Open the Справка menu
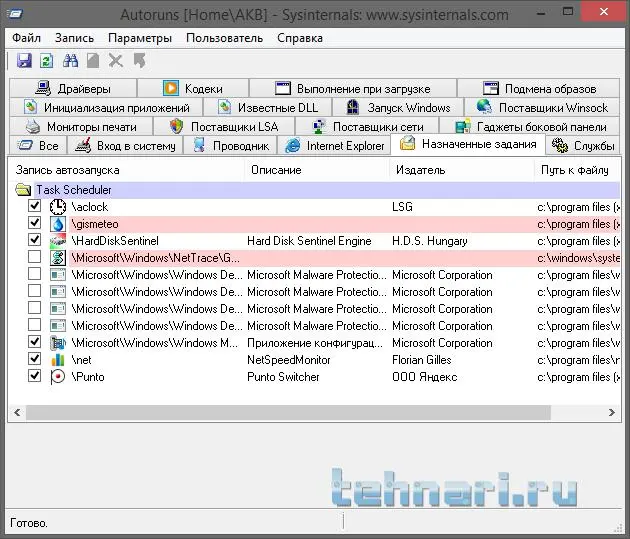 point(300,38)
